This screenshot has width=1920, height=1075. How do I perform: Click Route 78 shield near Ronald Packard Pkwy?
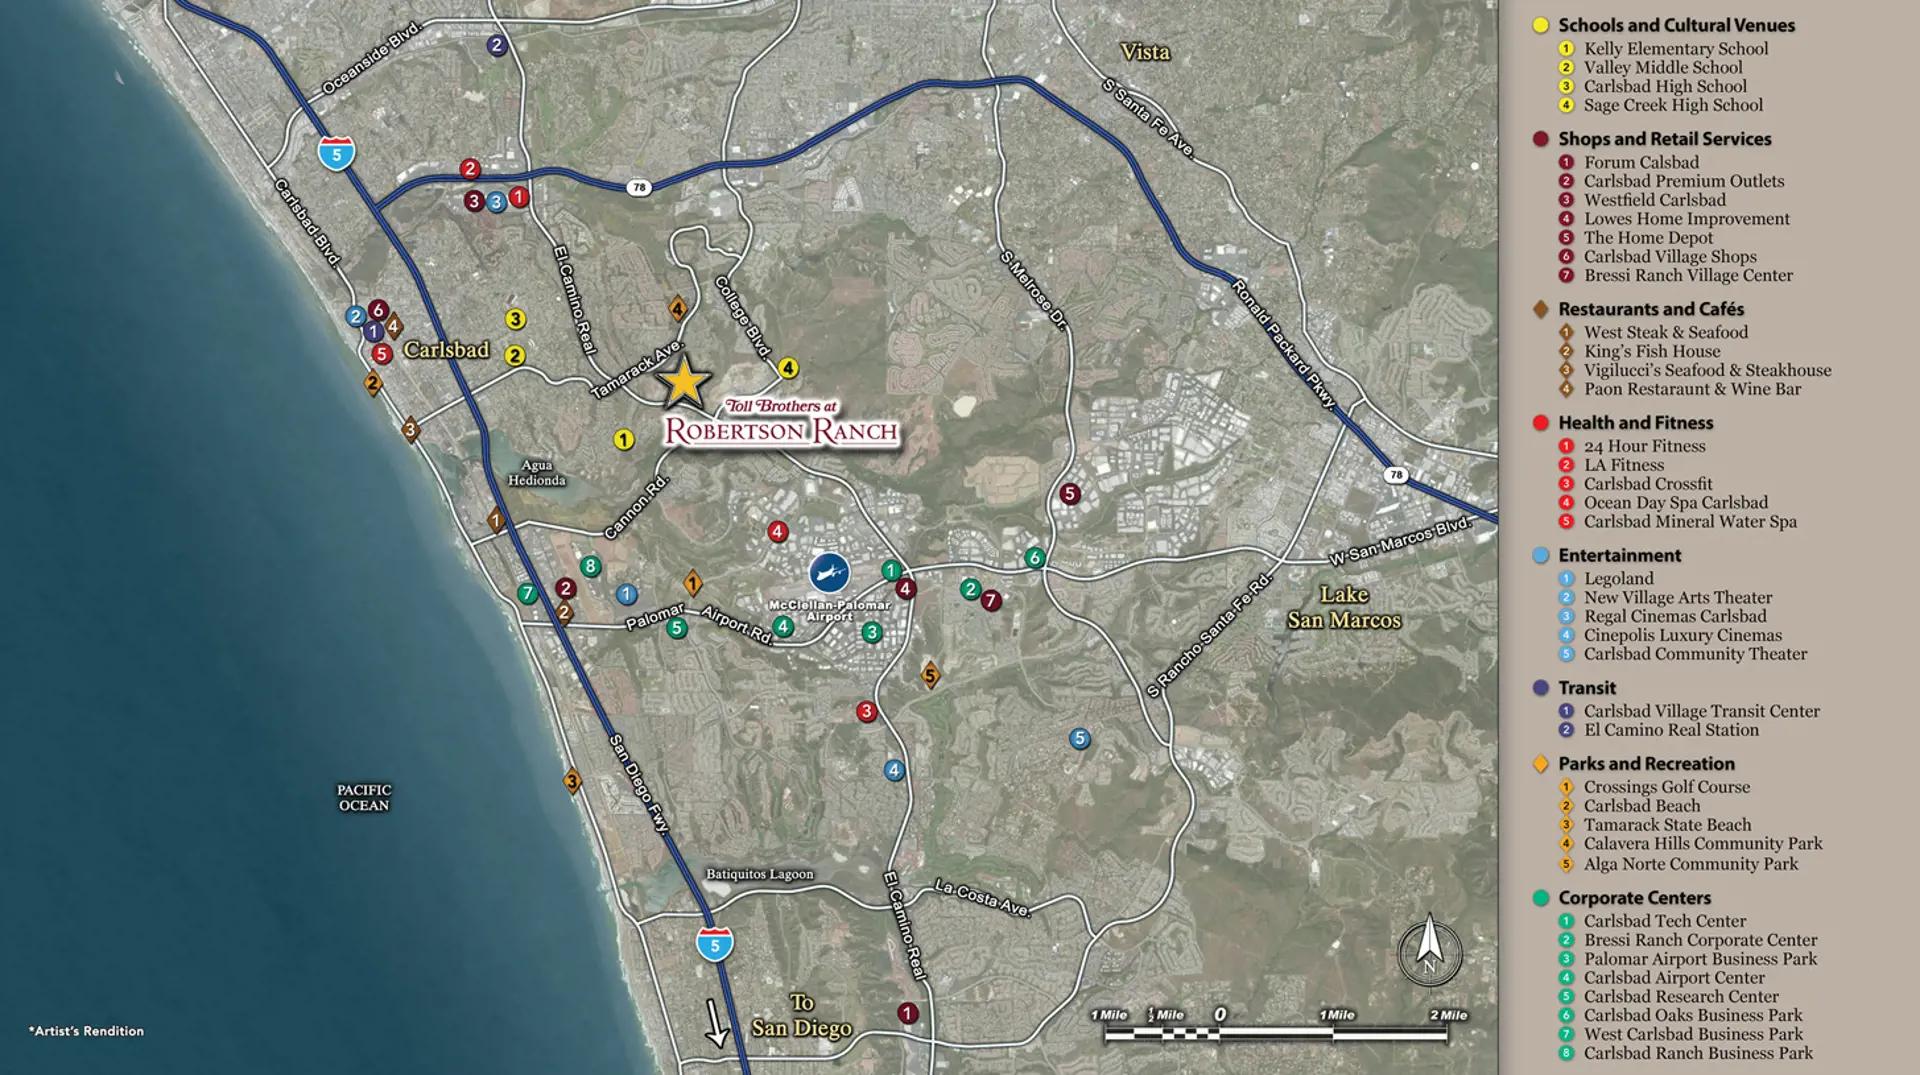1396,475
